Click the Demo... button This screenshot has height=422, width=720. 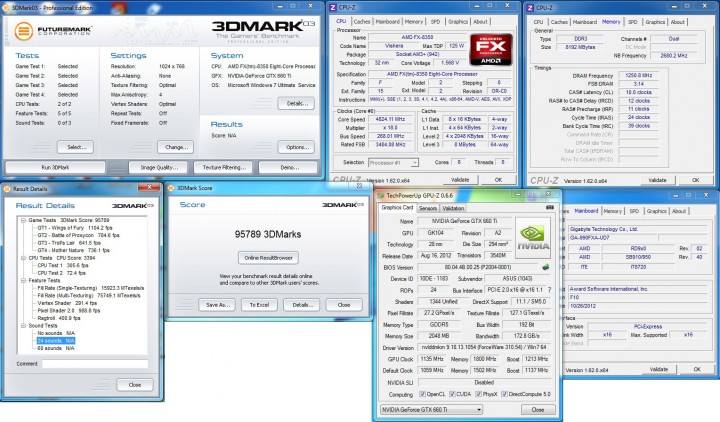click(x=289, y=168)
